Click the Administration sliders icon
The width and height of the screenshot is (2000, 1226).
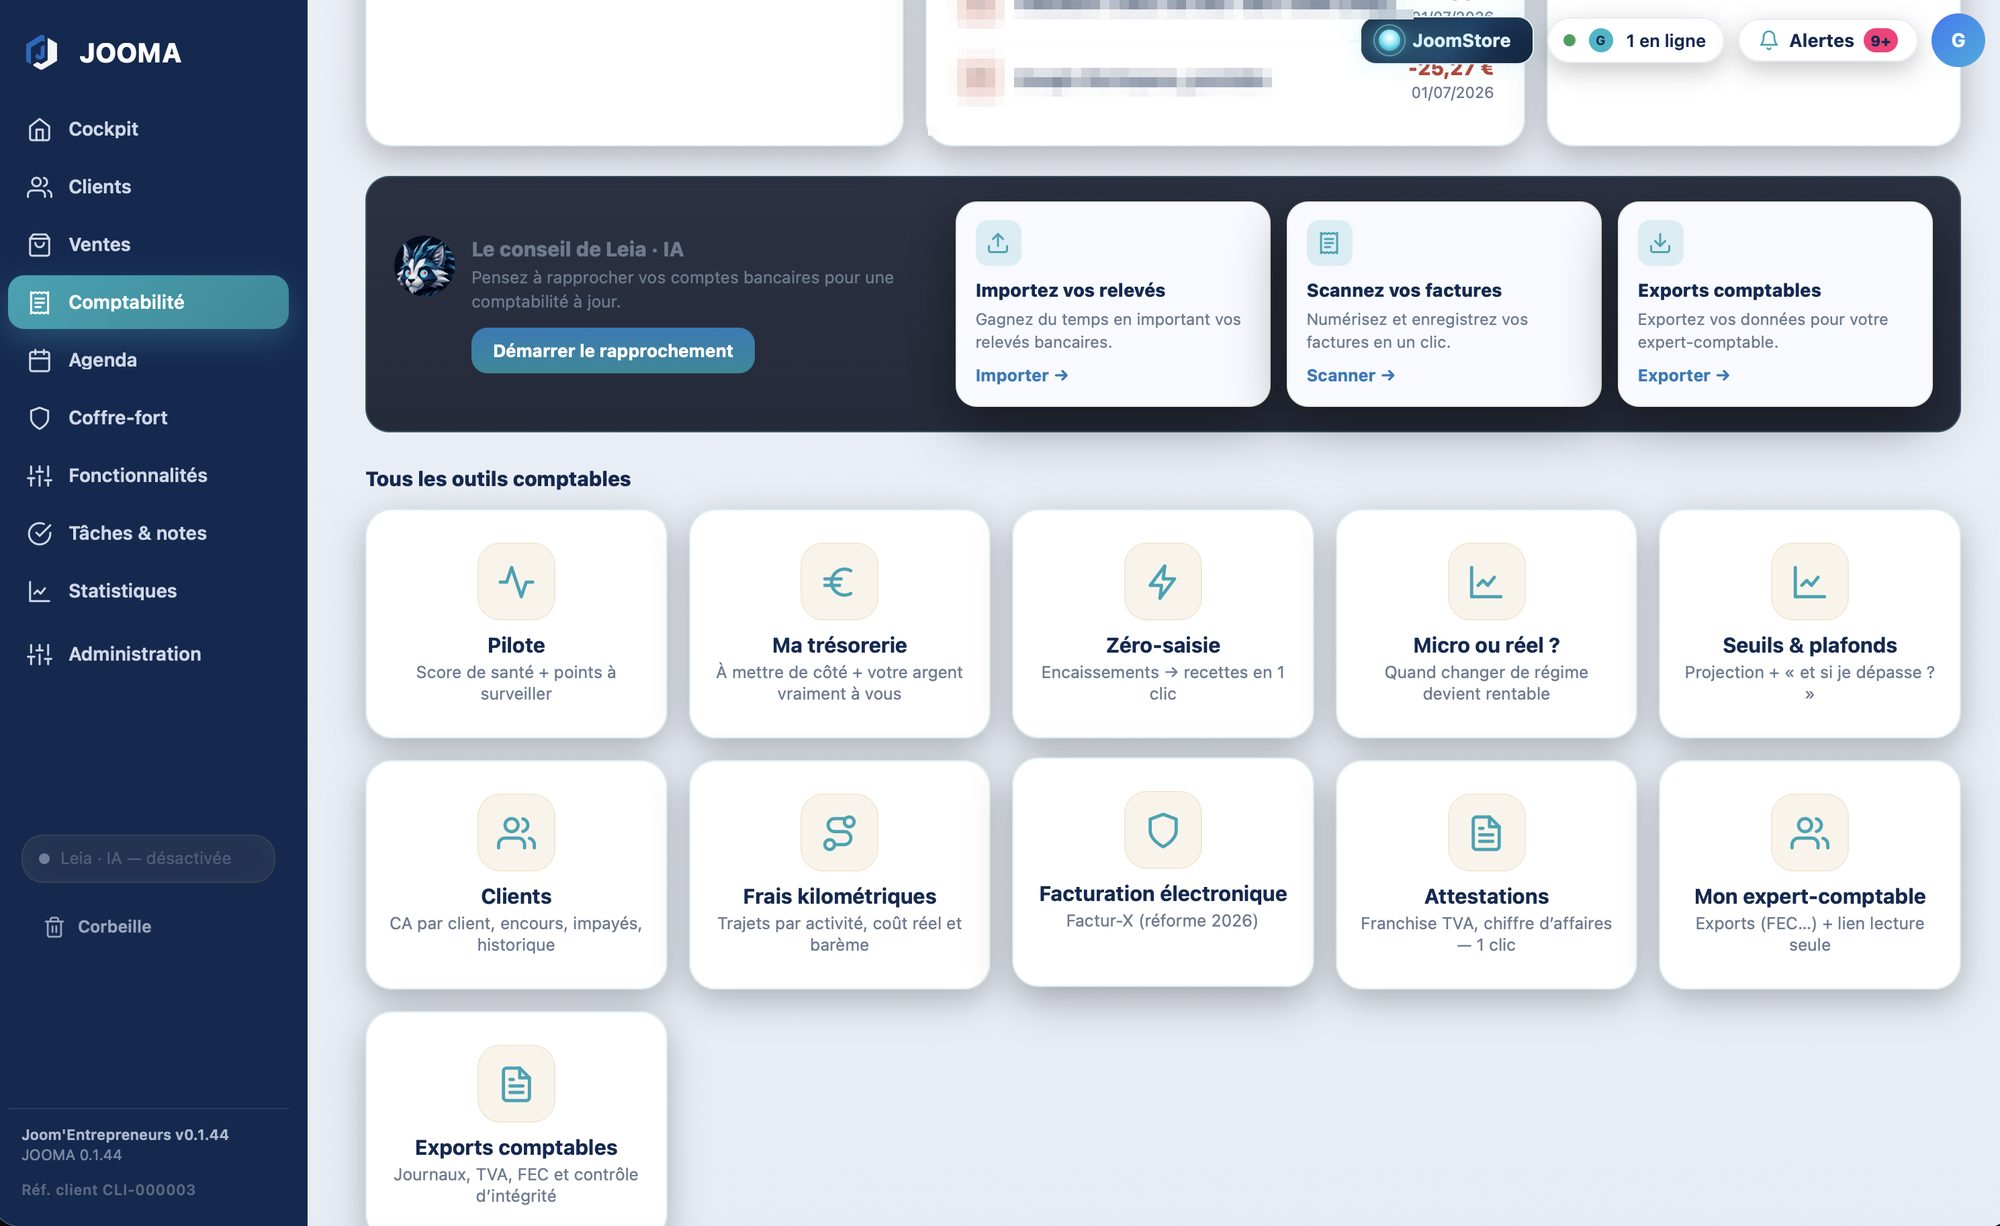[40, 655]
